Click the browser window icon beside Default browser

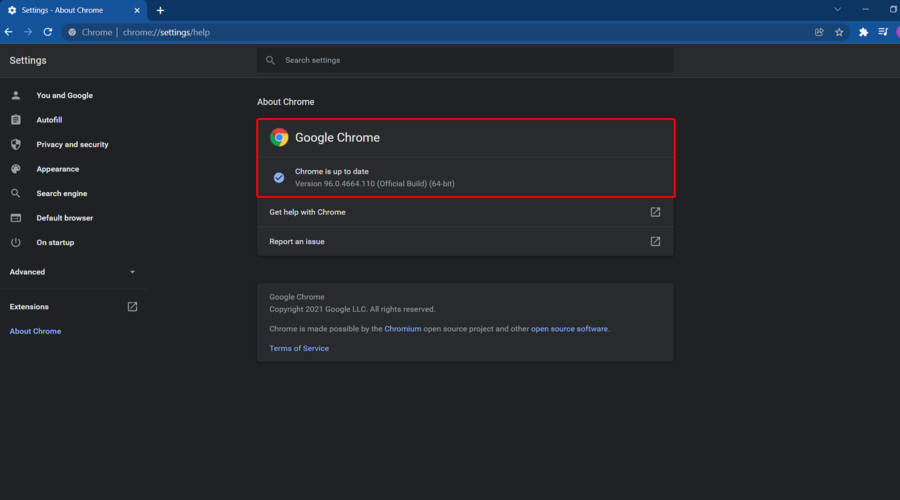(15, 218)
